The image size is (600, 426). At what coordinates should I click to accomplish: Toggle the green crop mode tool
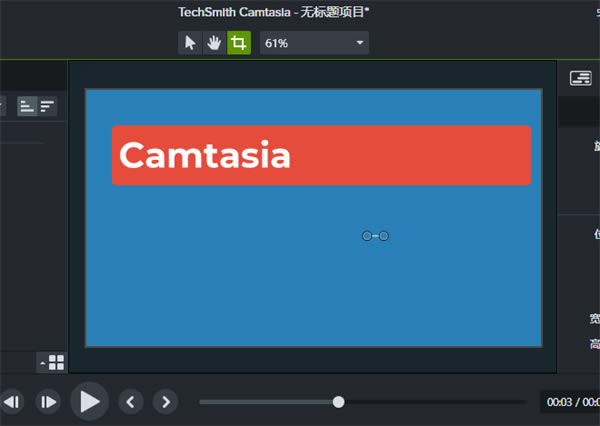coord(239,43)
